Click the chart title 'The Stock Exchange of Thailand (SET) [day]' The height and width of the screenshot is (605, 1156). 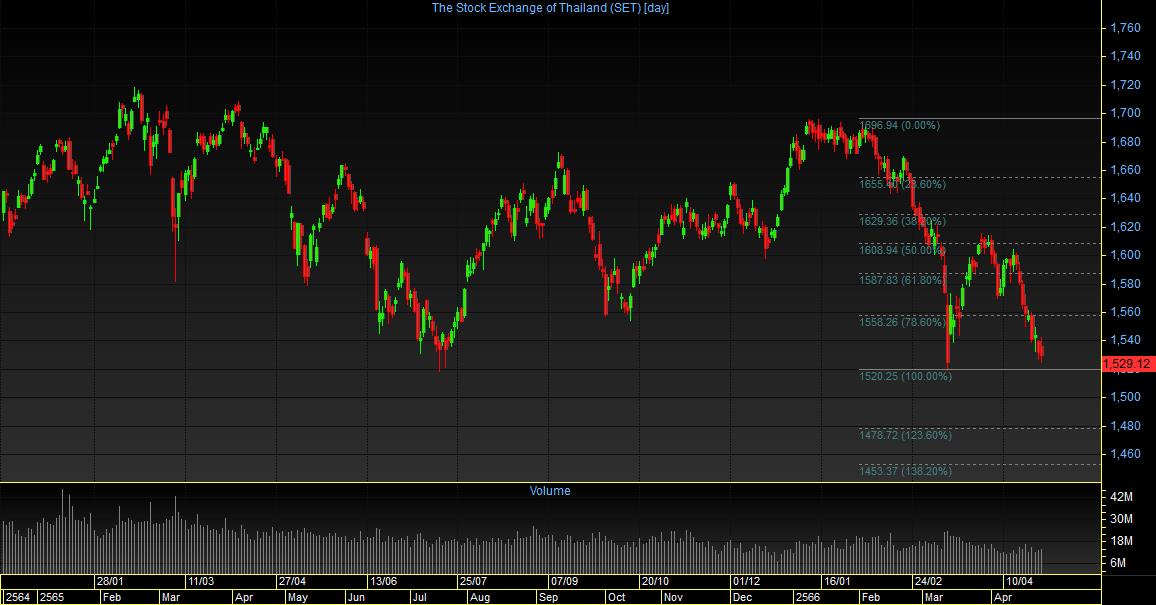[550, 8]
